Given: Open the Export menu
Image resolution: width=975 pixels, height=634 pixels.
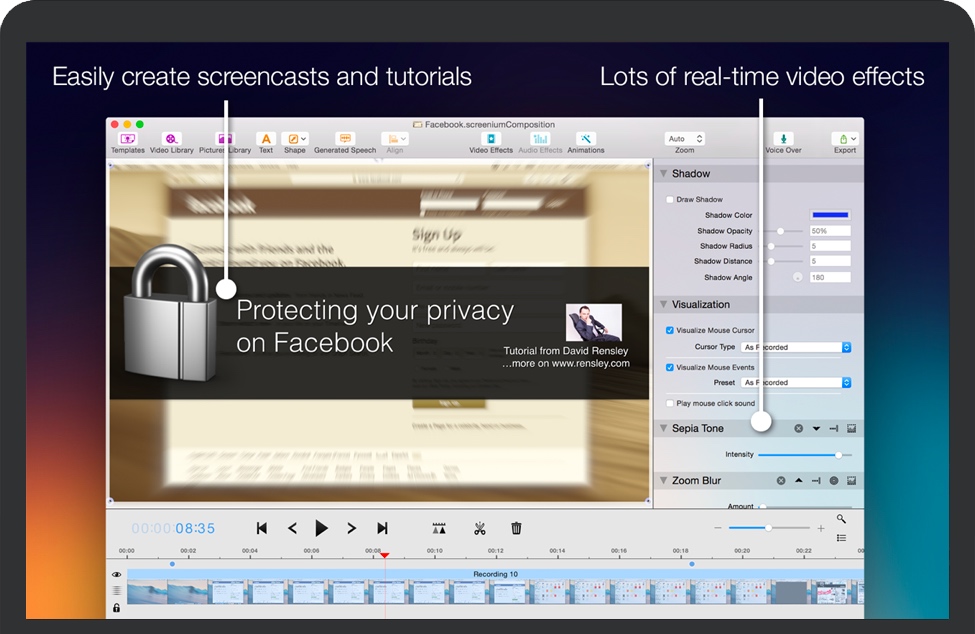Looking at the screenshot, I should pos(845,140).
